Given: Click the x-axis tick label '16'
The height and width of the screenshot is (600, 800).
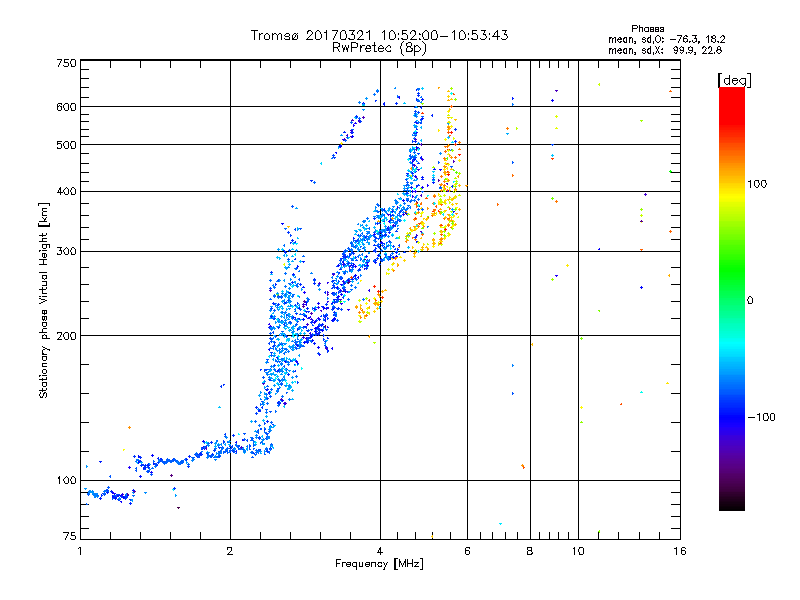Looking at the screenshot, I should pyautogui.click(x=680, y=551).
